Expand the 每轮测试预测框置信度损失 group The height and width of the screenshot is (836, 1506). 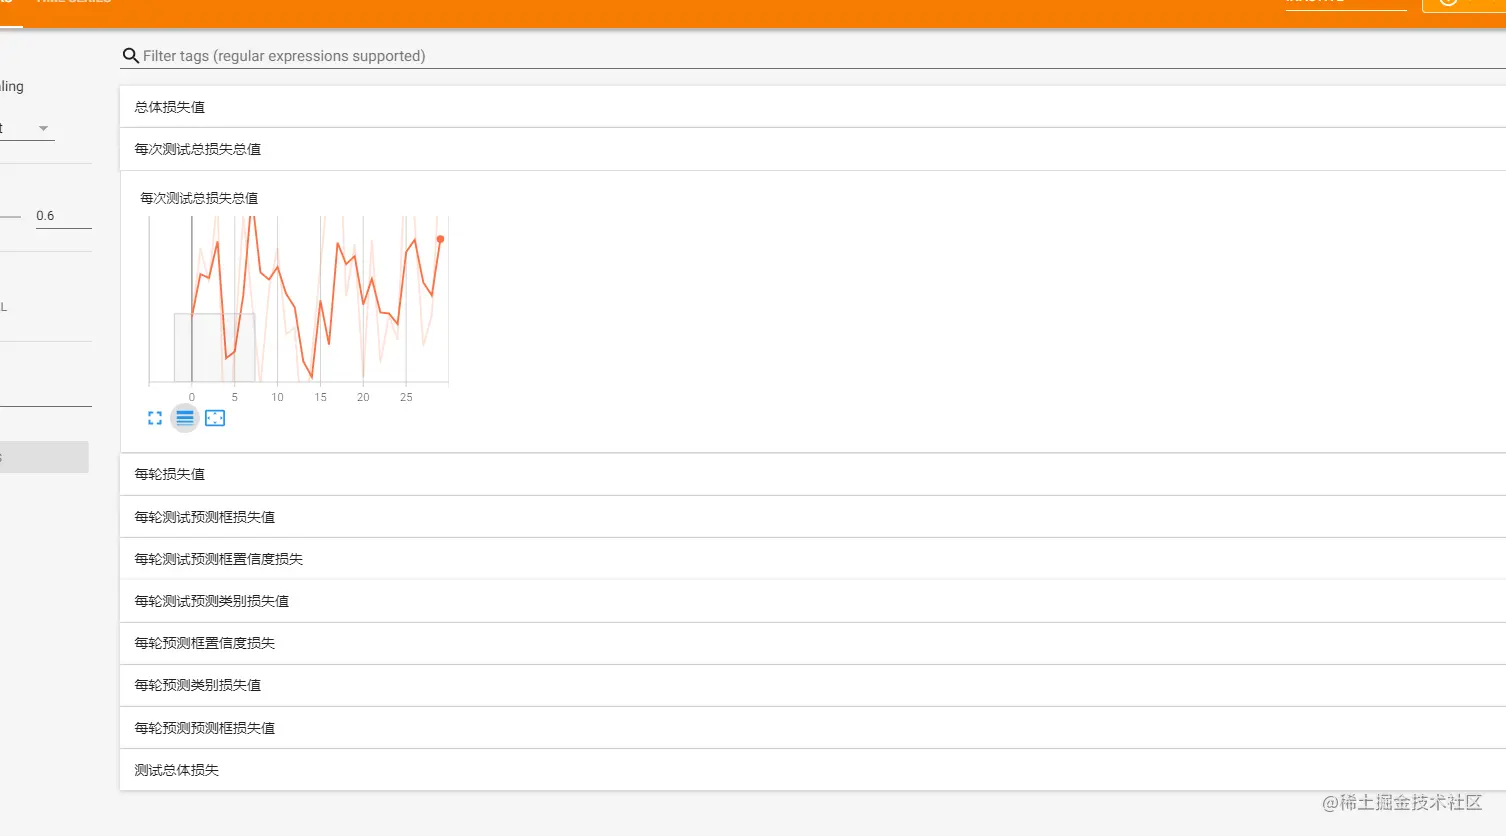(813, 559)
